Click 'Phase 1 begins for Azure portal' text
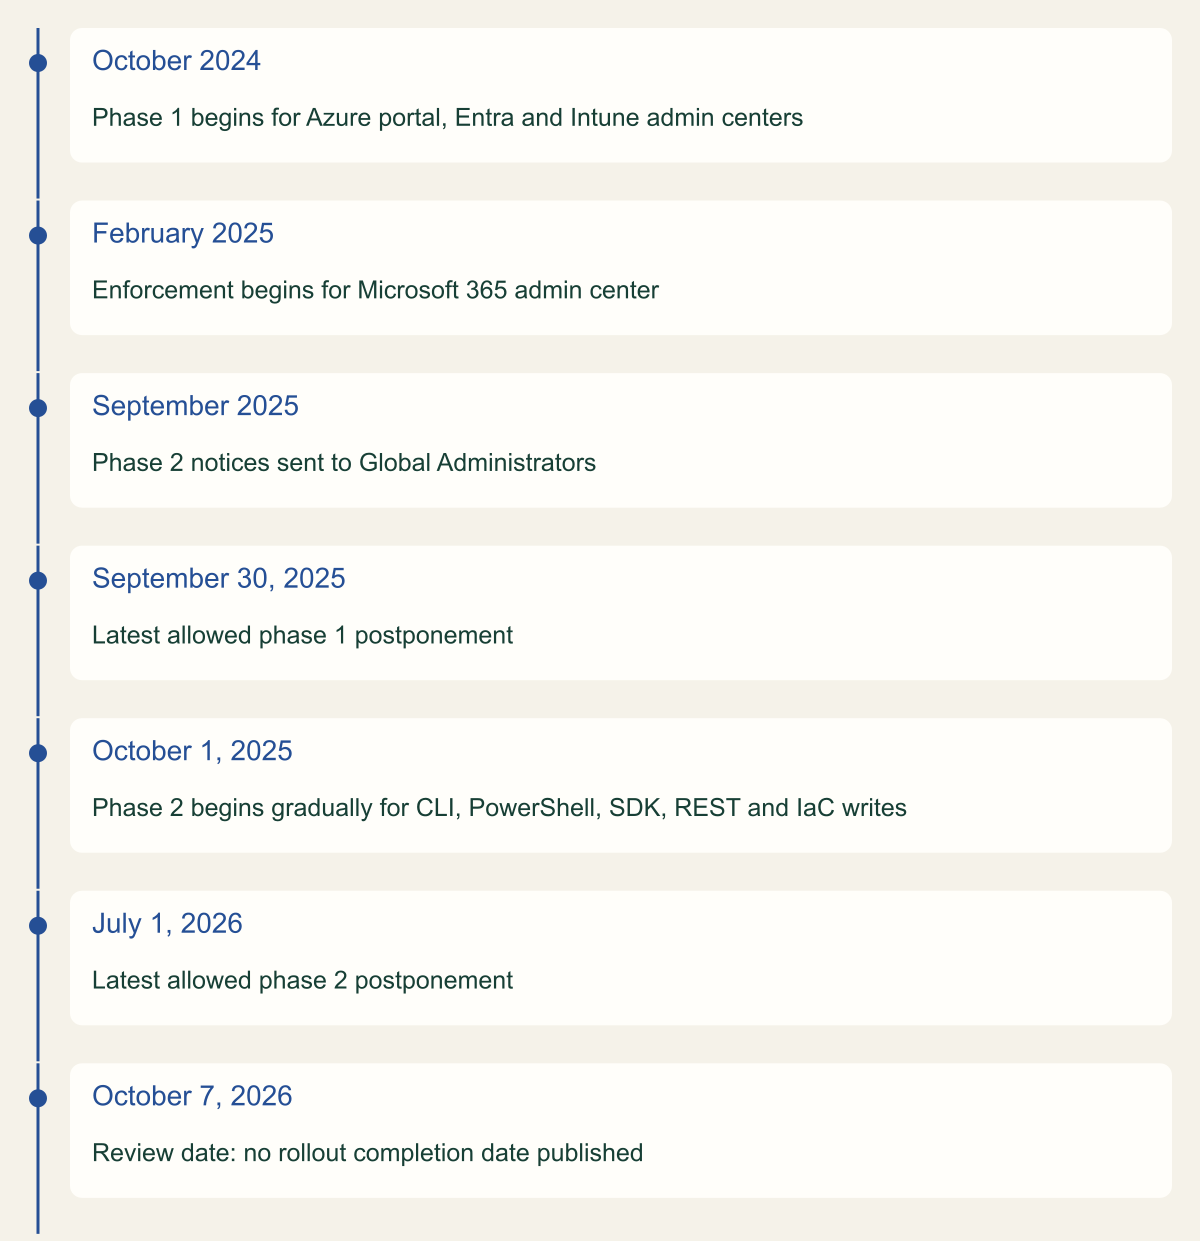This screenshot has width=1200, height=1241. 270,118
